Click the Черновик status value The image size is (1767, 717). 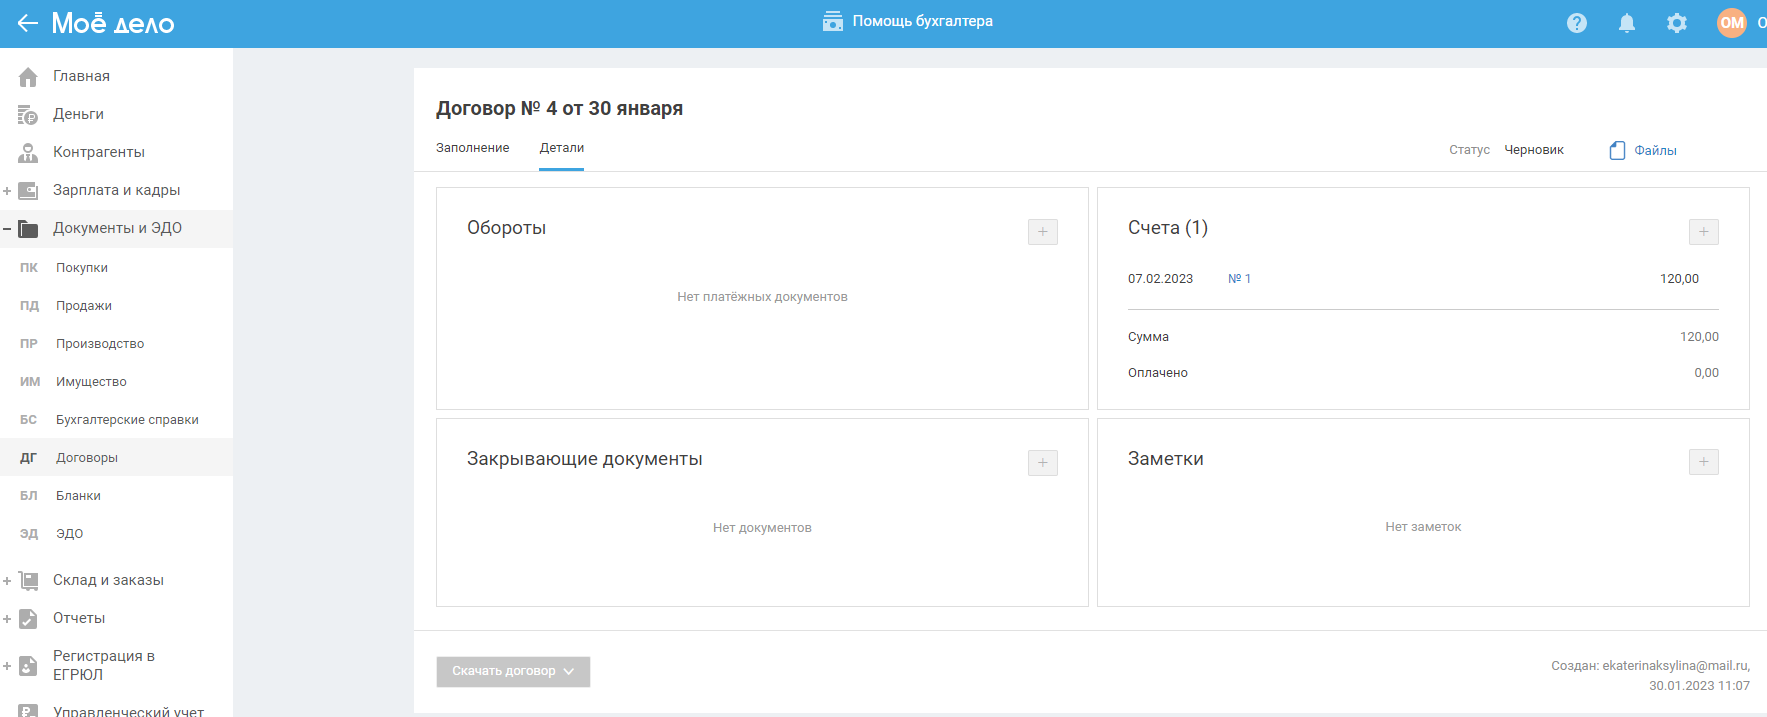[1534, 150]
